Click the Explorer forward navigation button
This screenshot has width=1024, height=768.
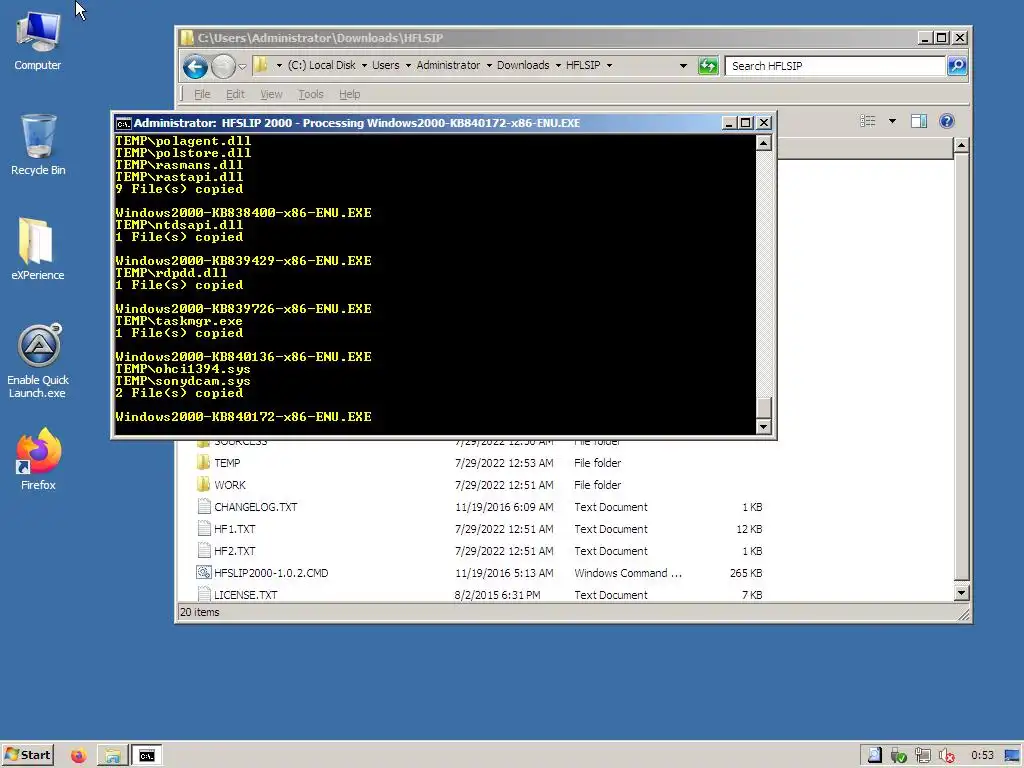click(223, 66)
